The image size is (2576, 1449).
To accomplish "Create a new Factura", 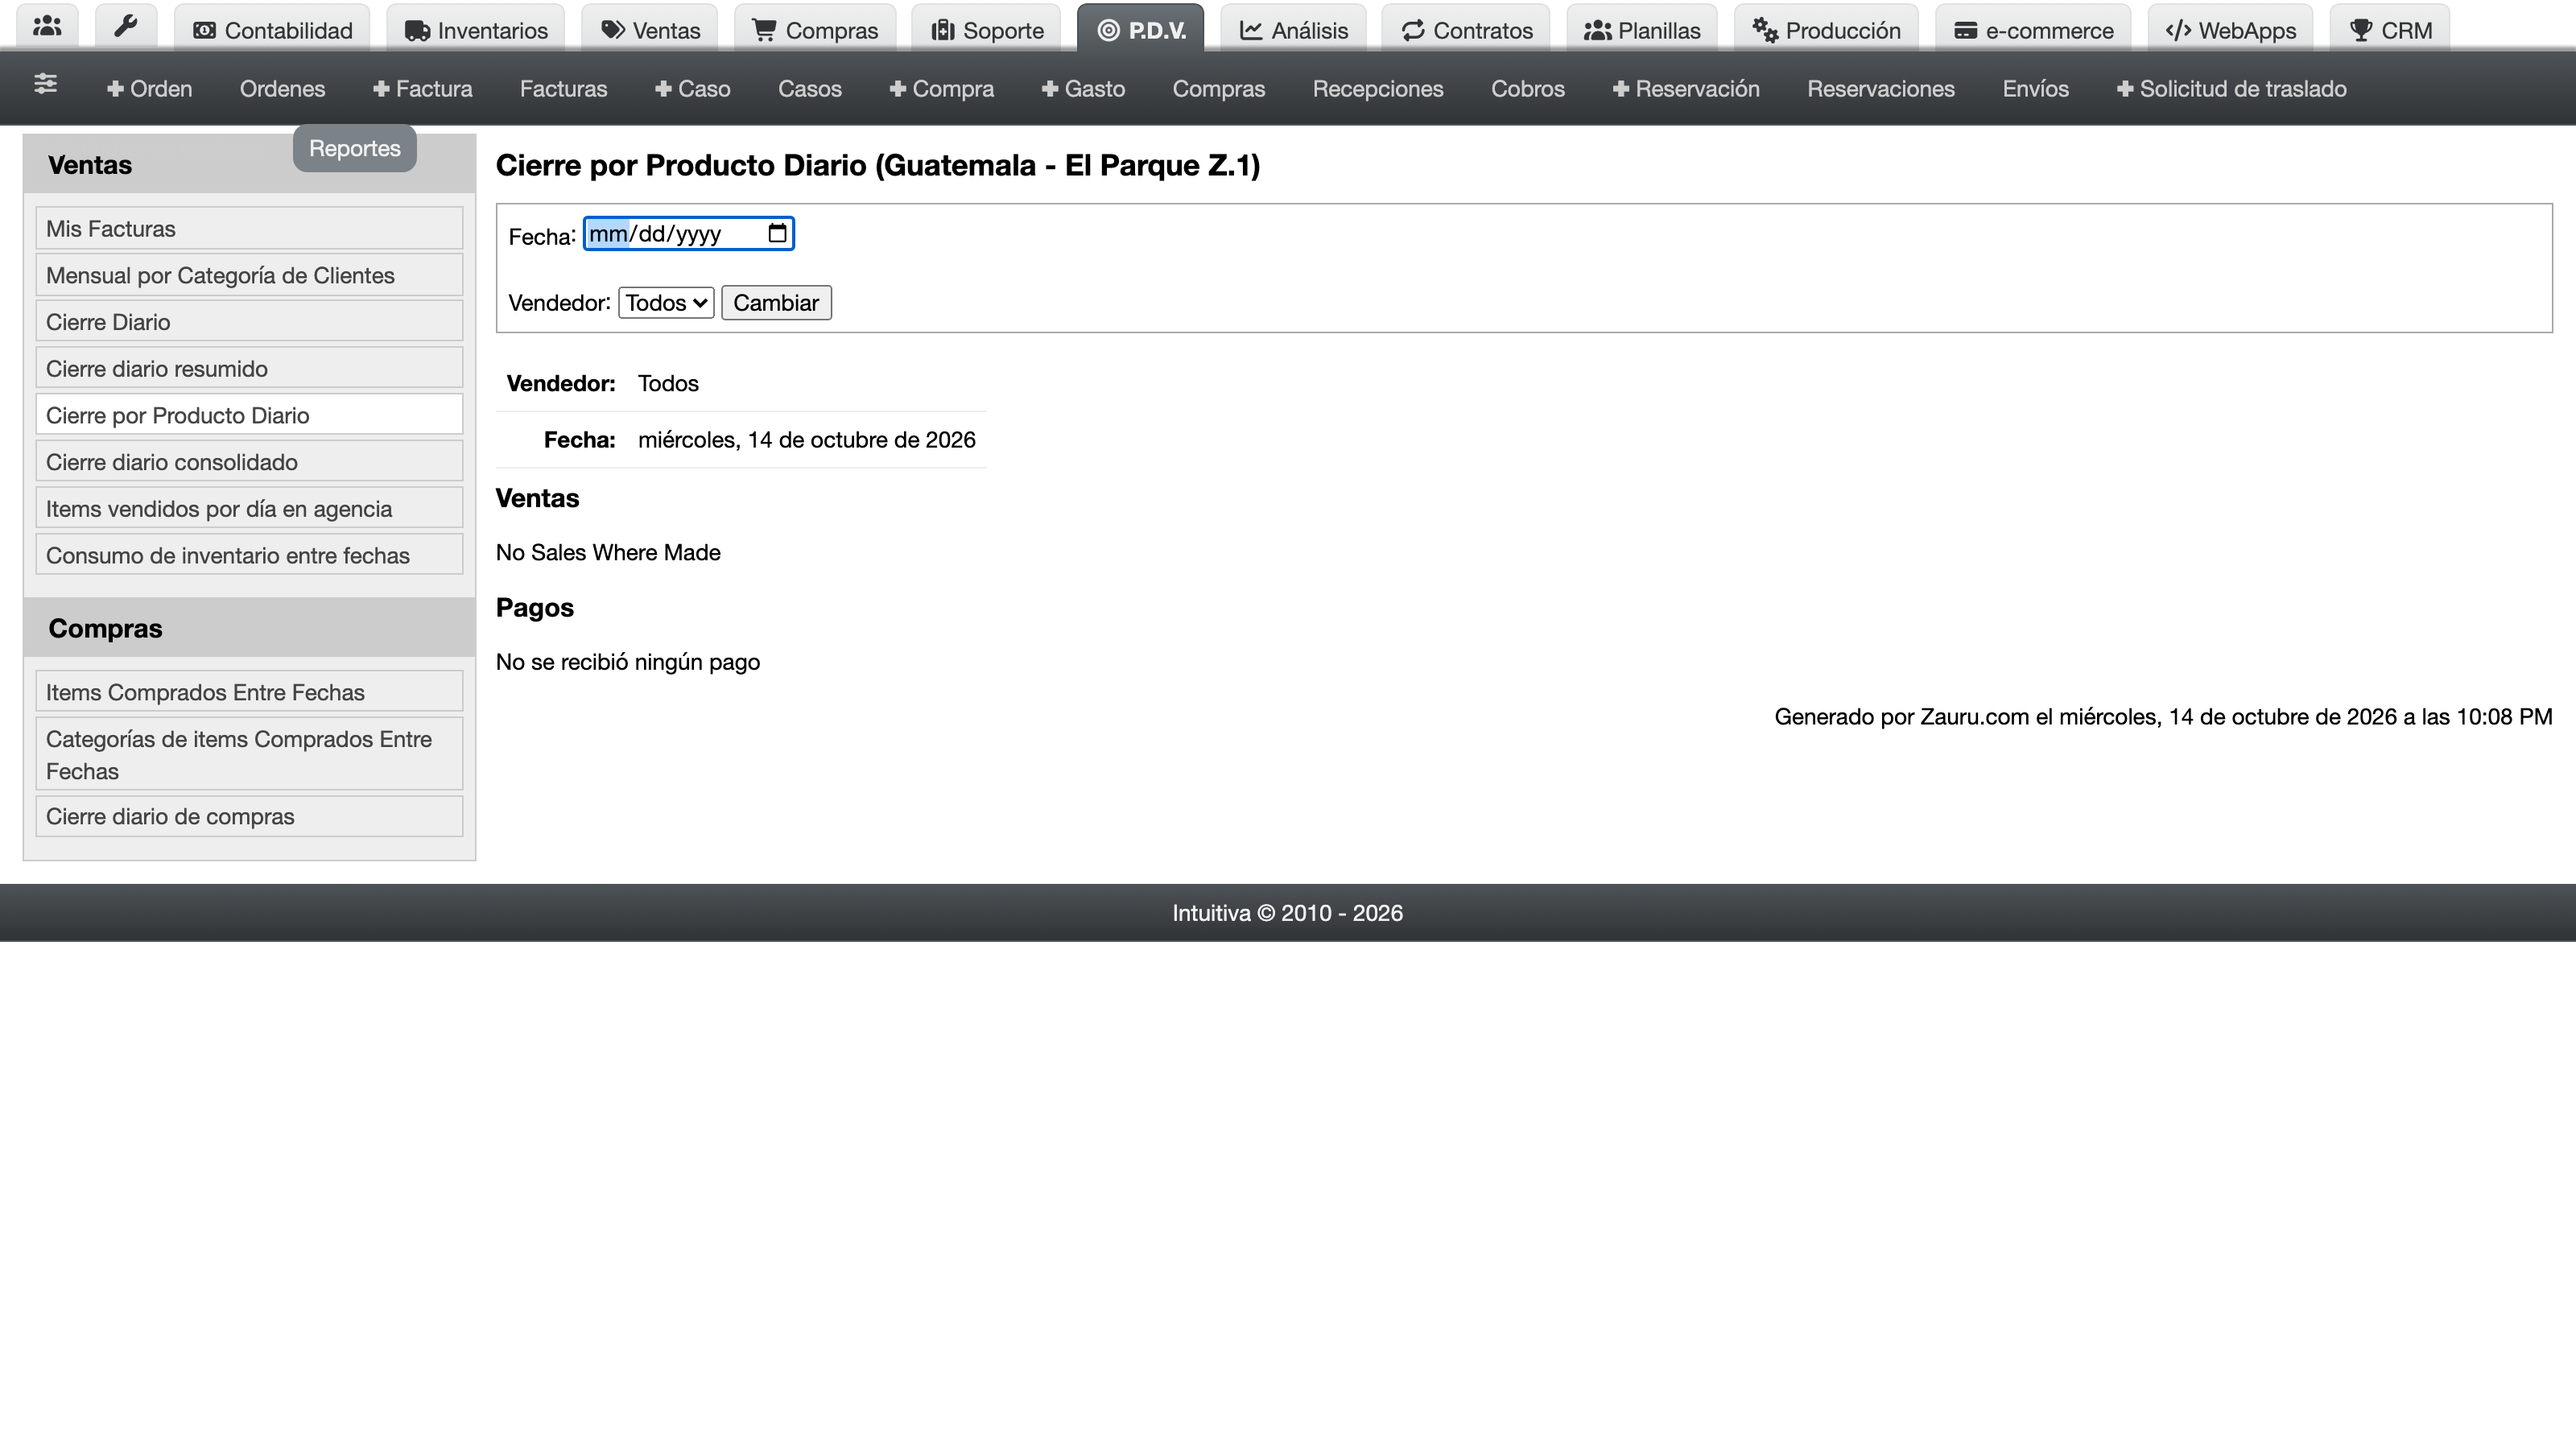I will pos(422,89).
